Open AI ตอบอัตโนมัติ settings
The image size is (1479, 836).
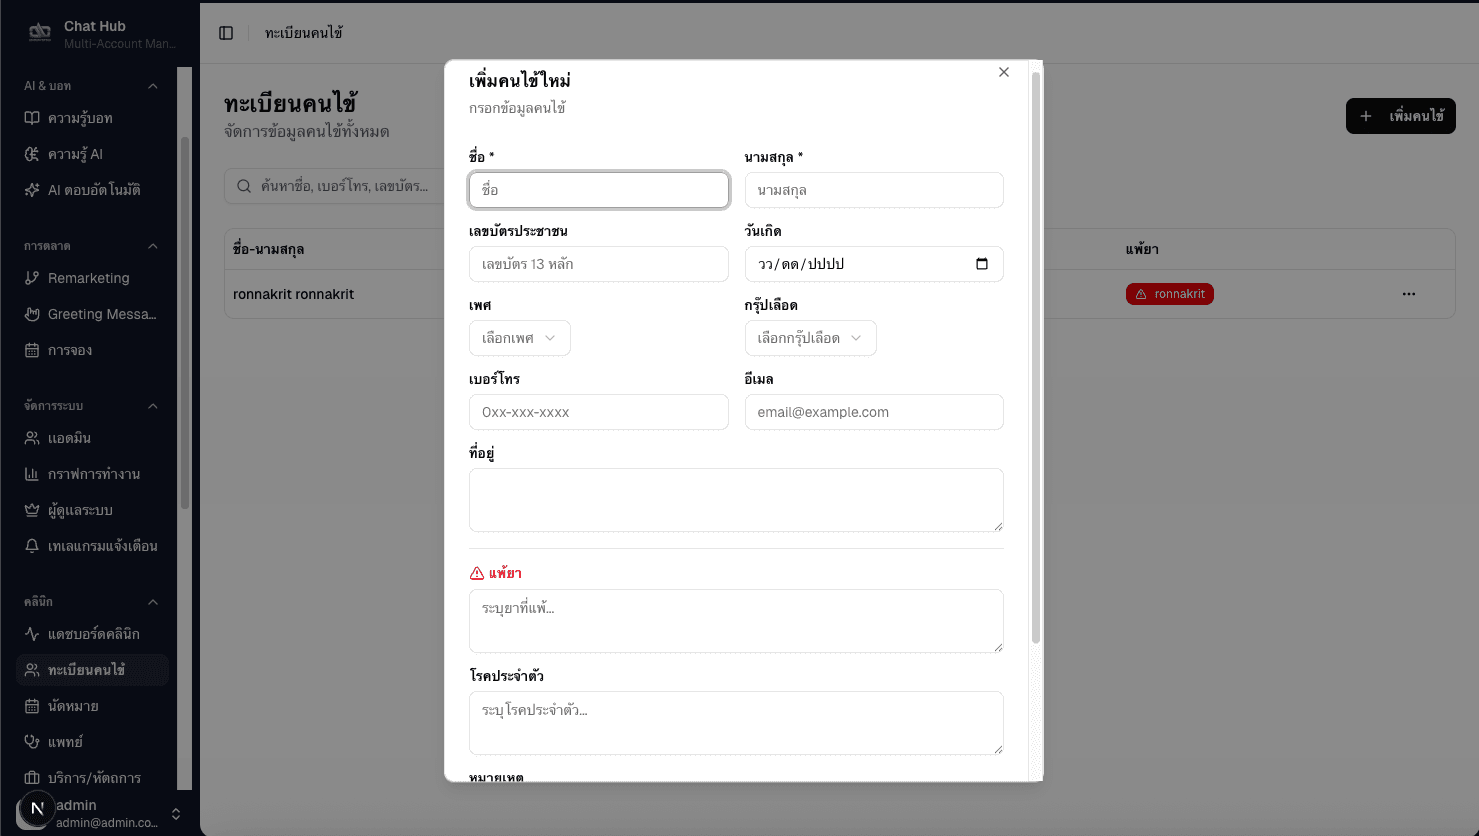[x=92, y=189]
